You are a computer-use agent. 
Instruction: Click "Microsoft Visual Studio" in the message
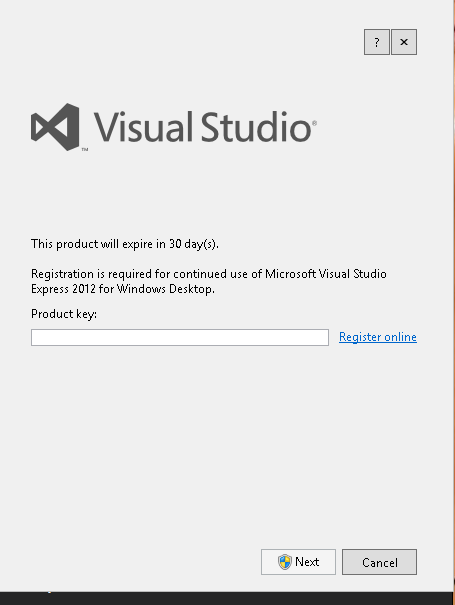tap(326, 274)
